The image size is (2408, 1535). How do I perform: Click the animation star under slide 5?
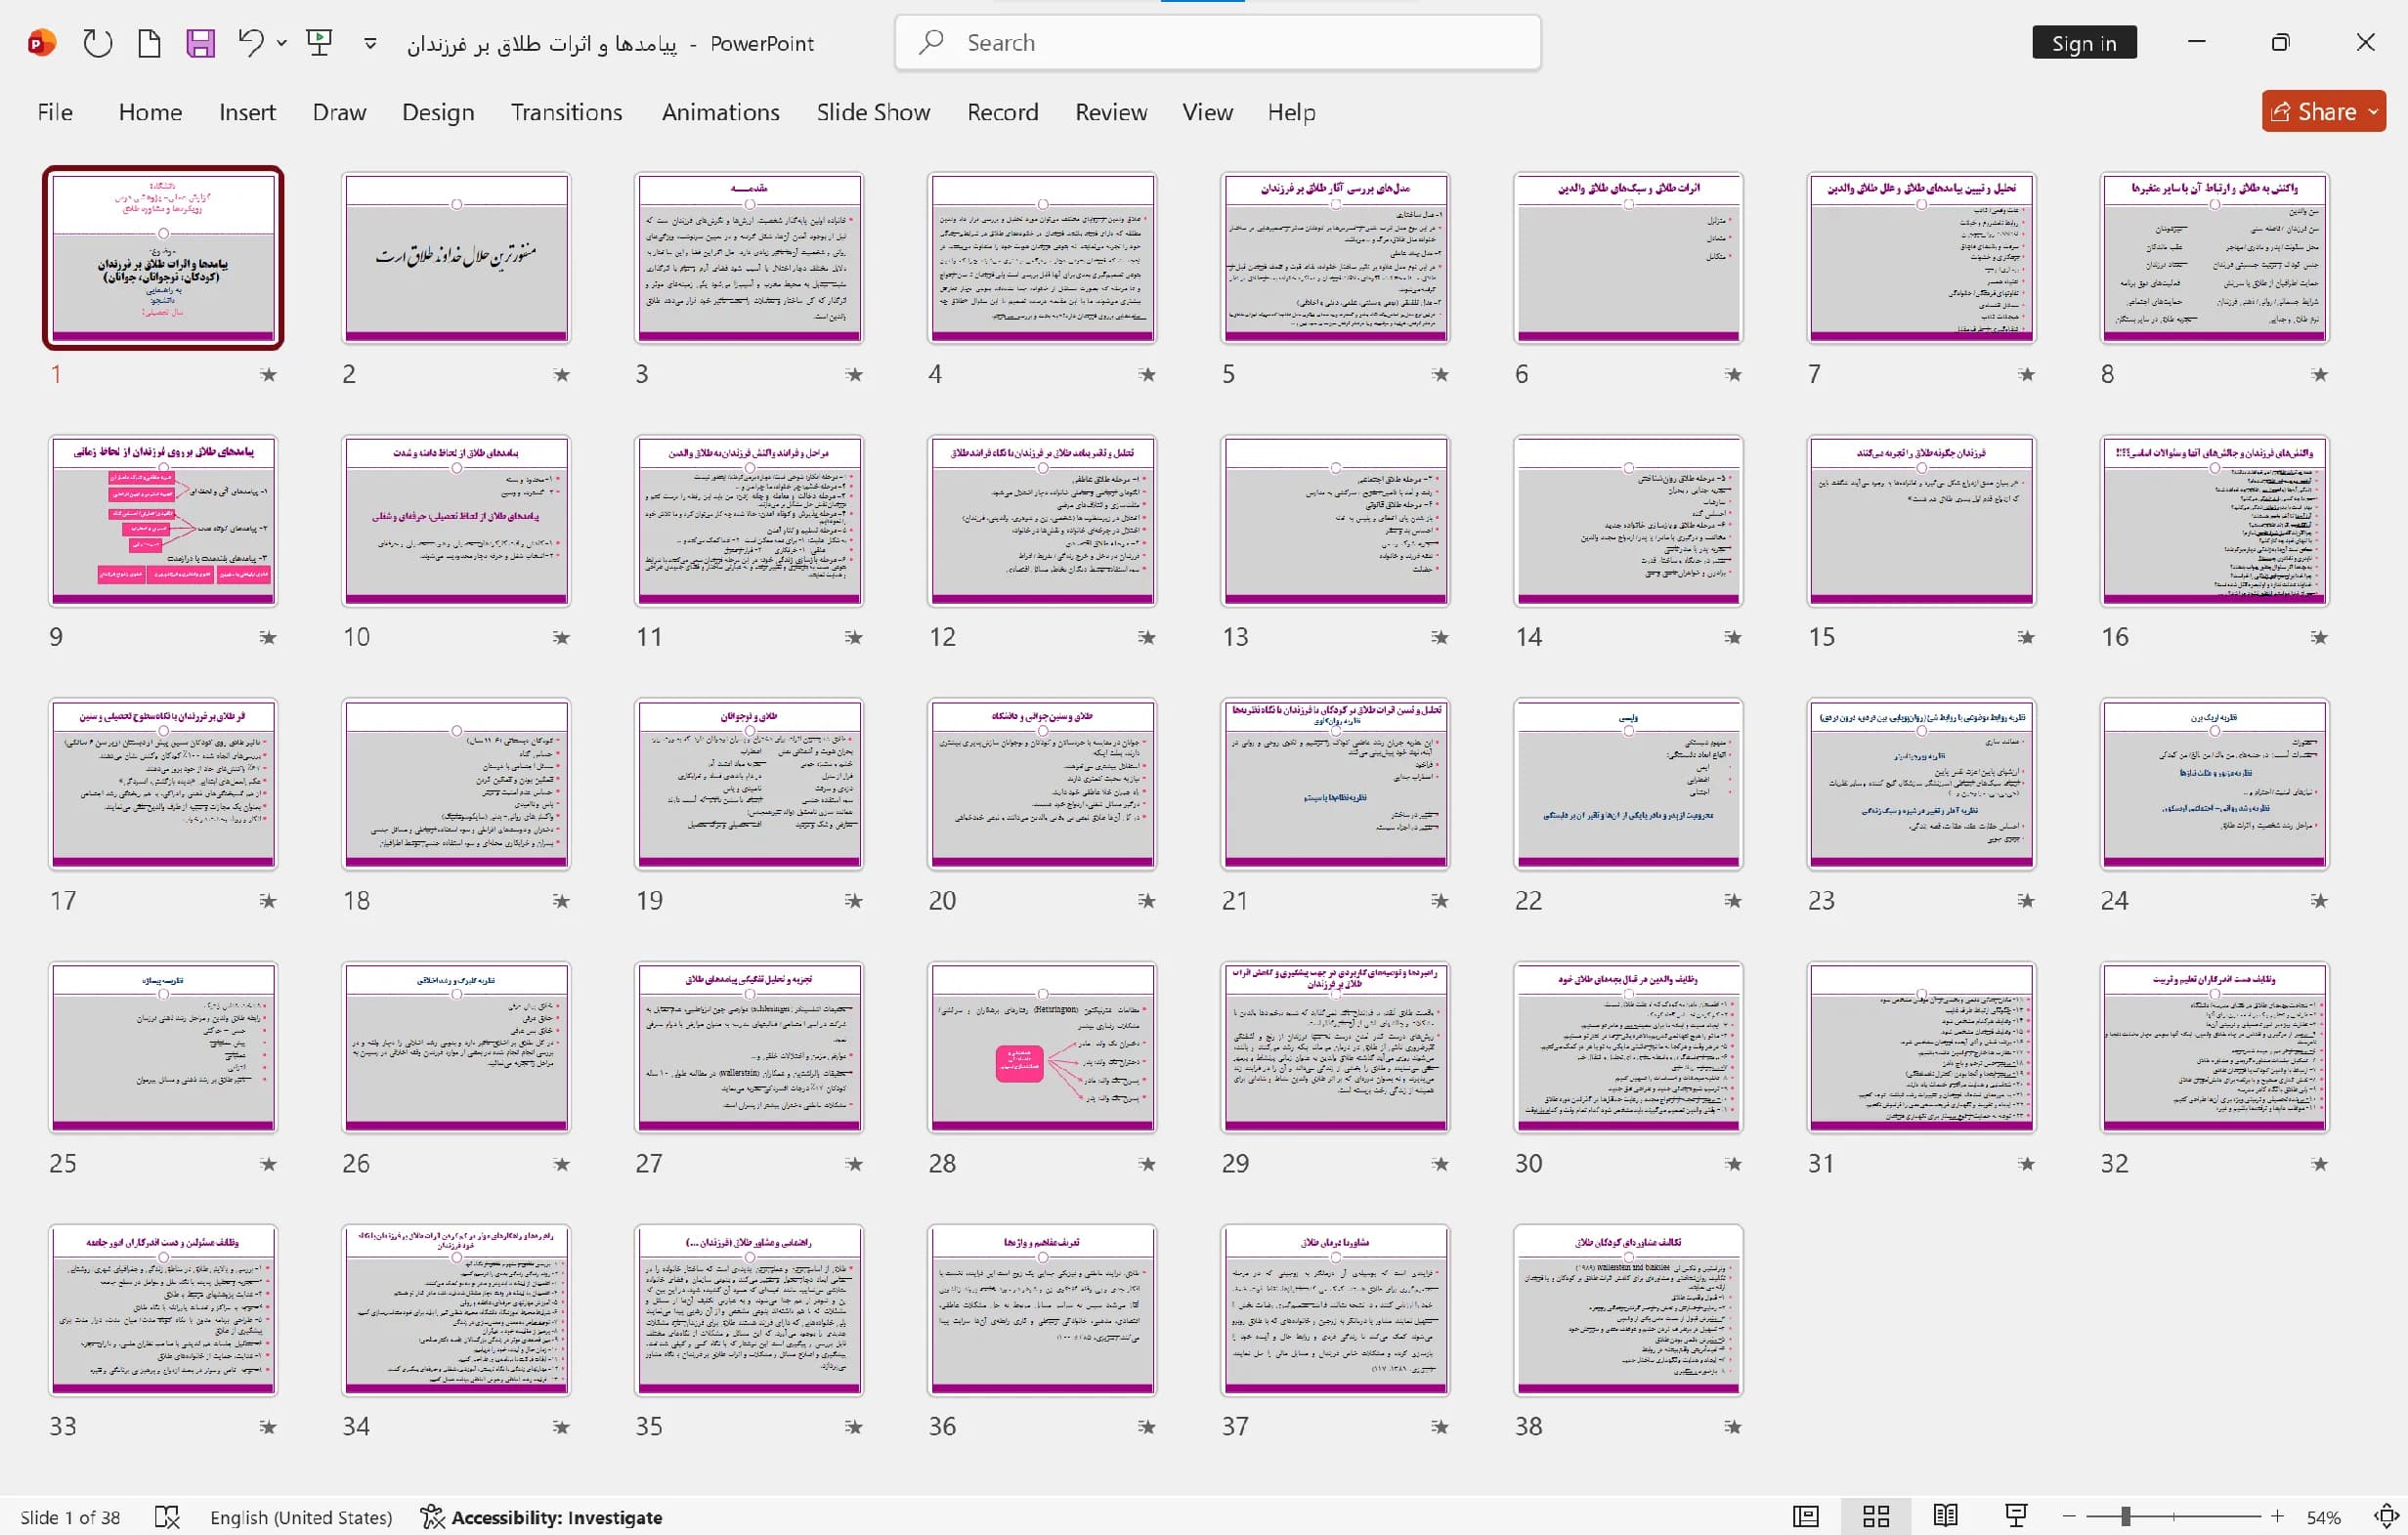click(1440, 375)
